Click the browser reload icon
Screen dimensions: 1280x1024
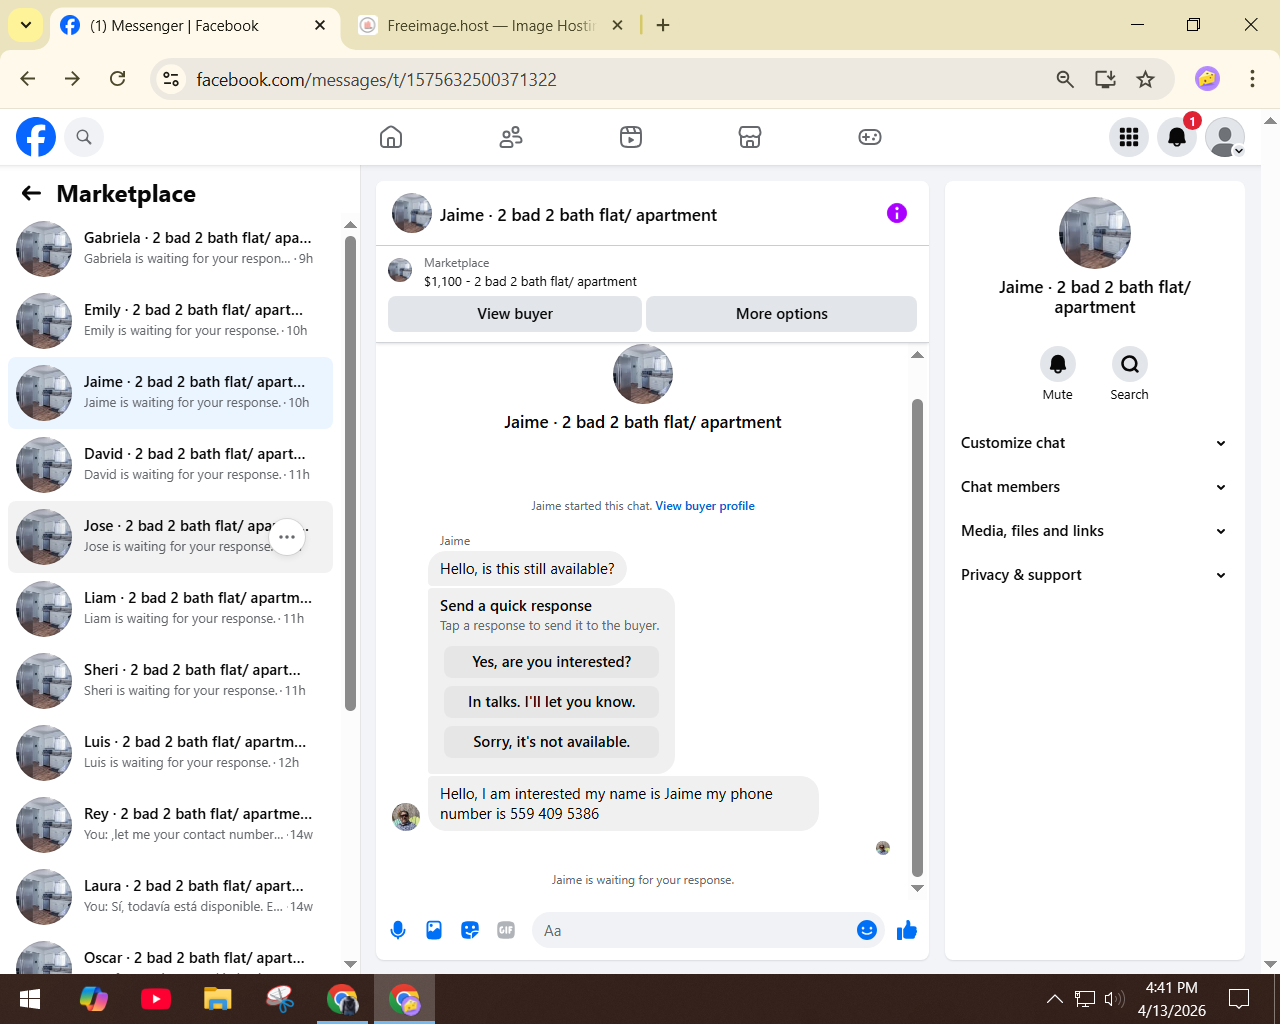pyautogui.click(x=118, y=79)
